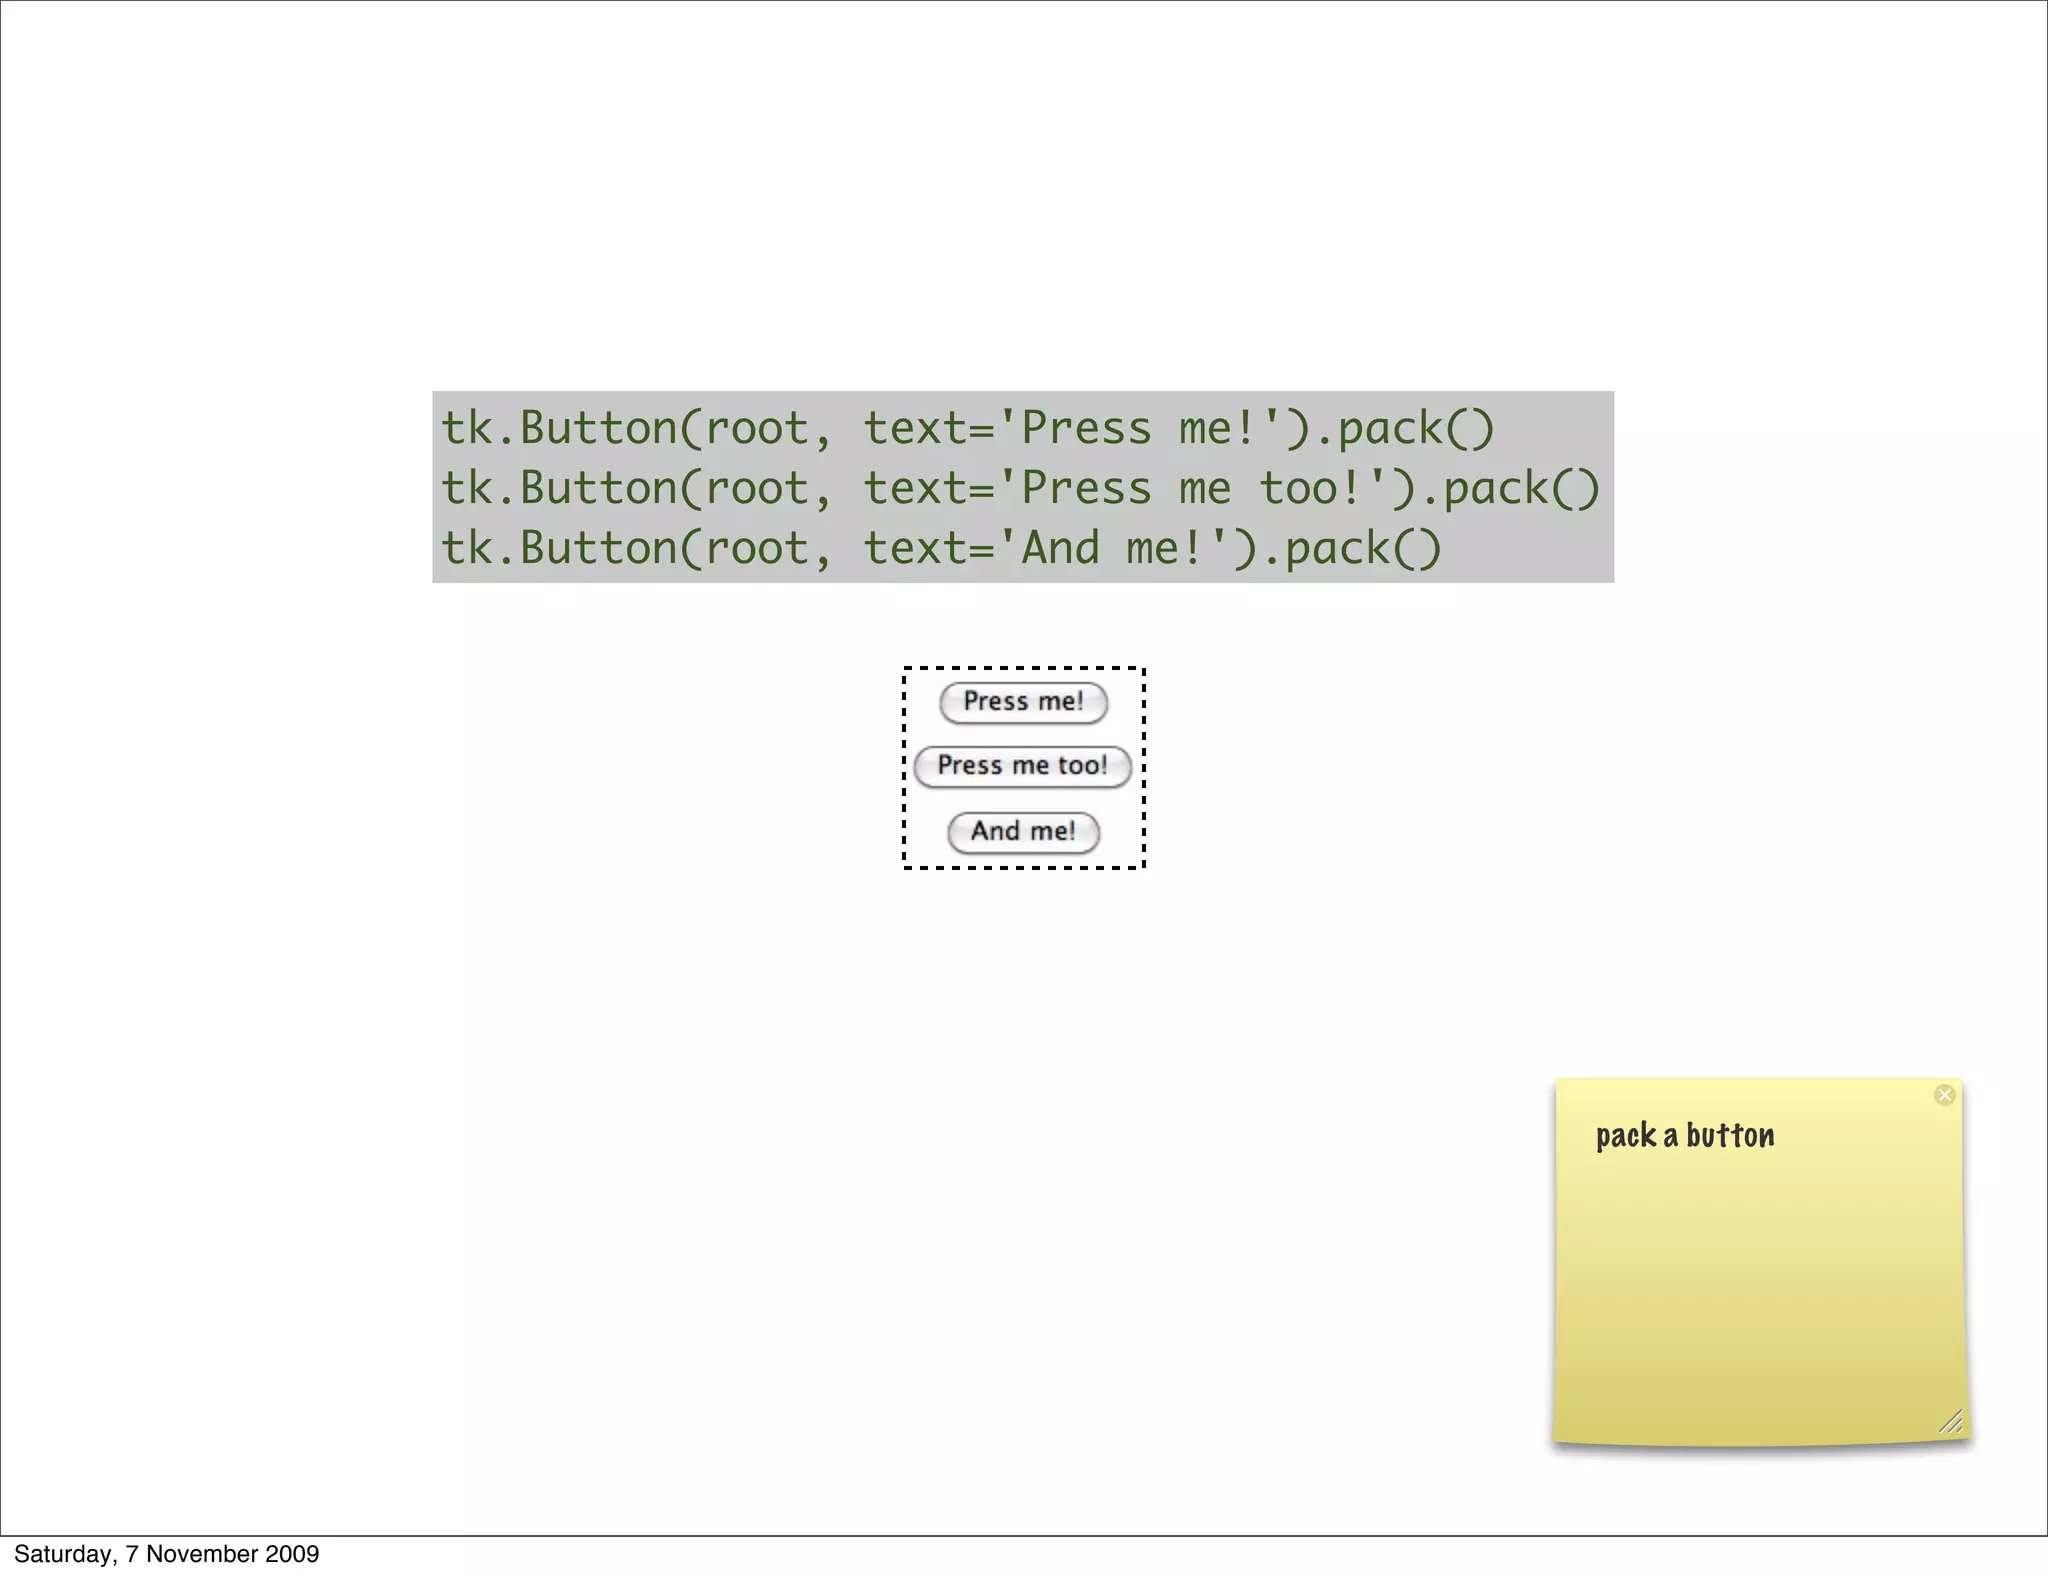Select the 'pack a button' note text
The image size is (2048, 1576).
coord(1685,1136)
